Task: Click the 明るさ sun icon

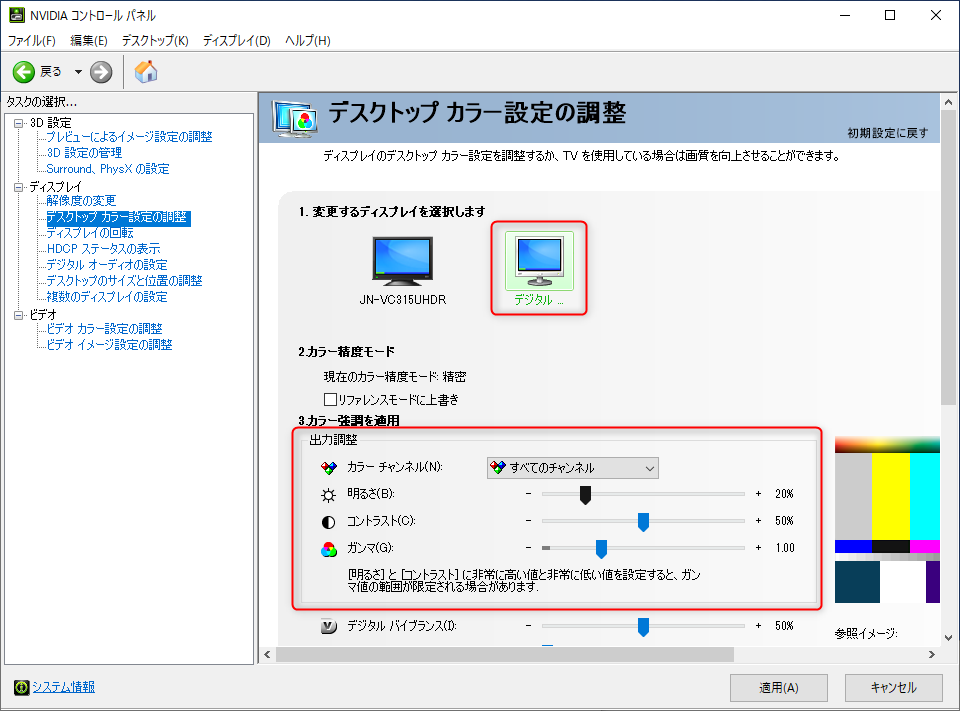Action: coord(329,495)
